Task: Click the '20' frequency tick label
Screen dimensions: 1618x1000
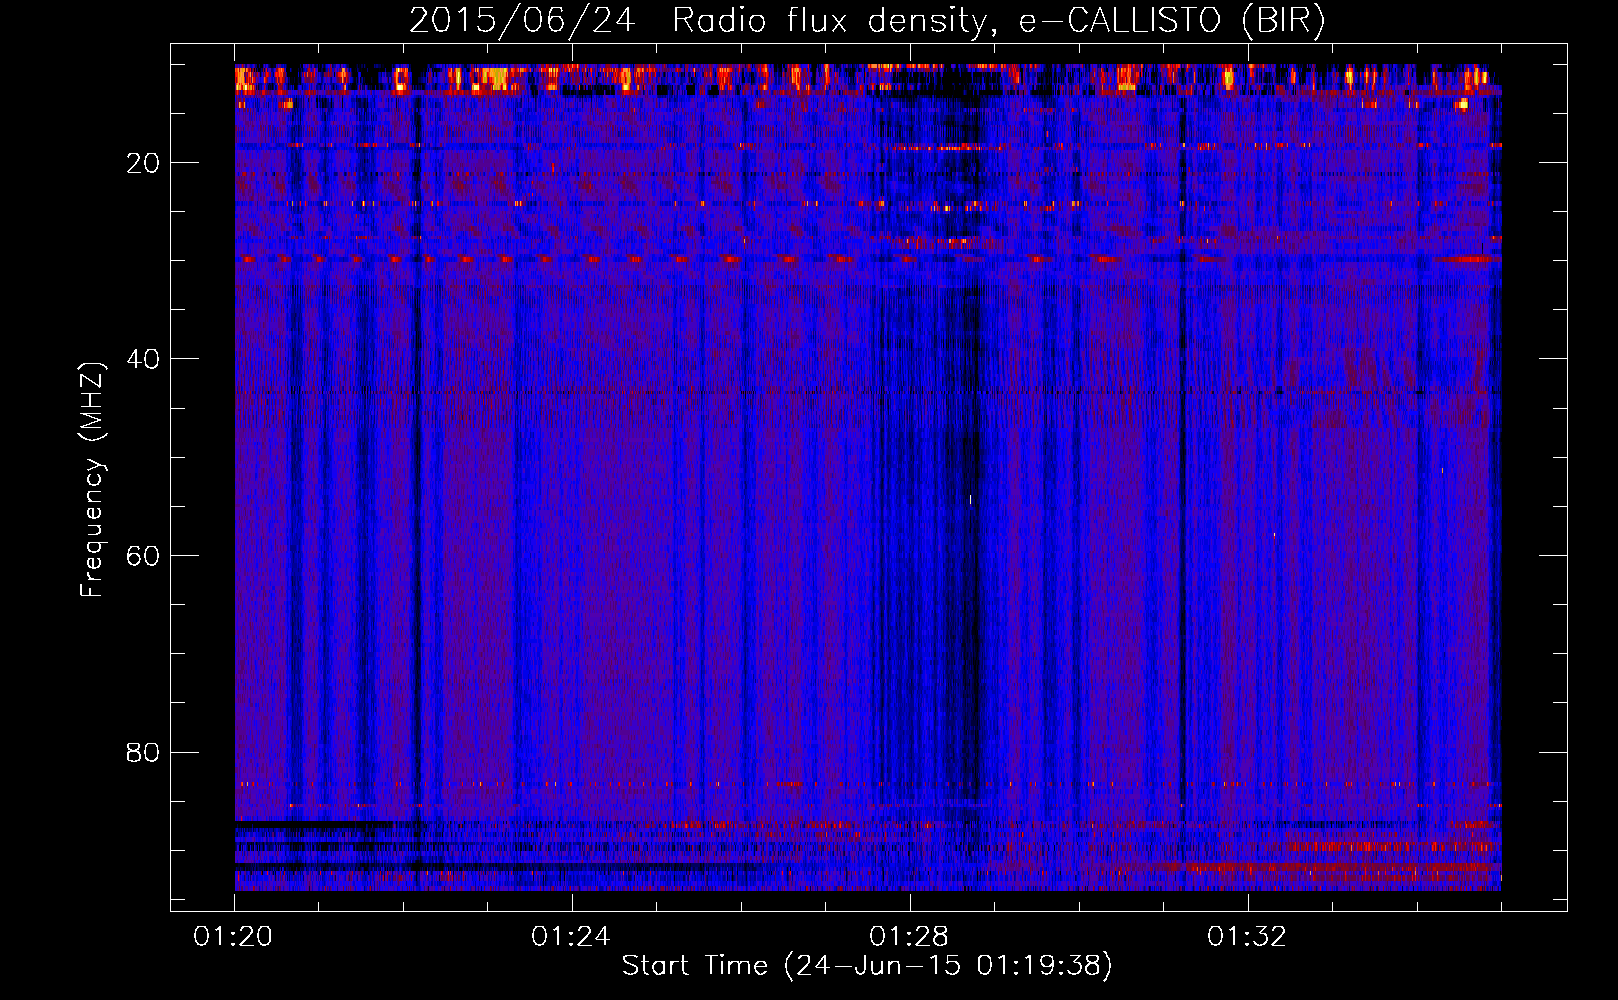Action: [x=144, y=163]
